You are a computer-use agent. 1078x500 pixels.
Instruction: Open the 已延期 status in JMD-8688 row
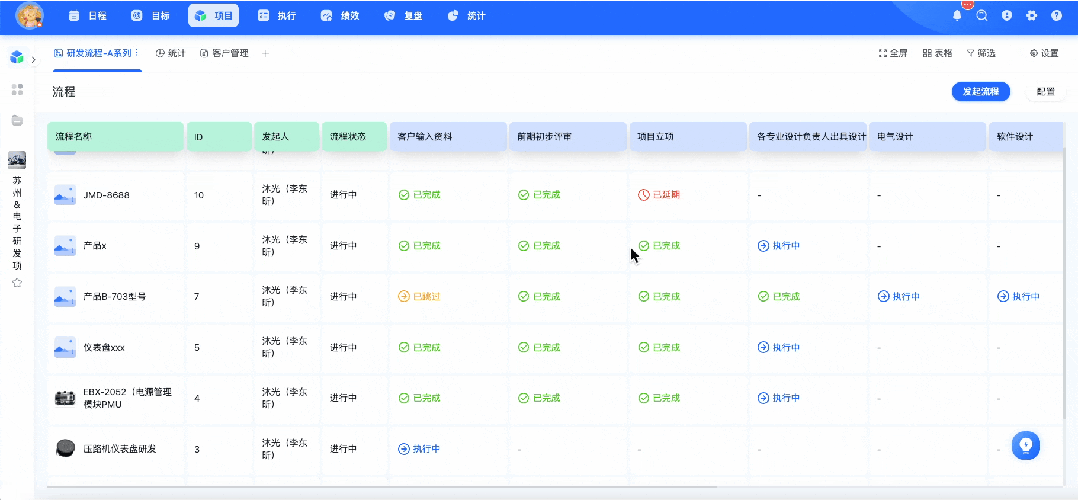tap(659, 195)
